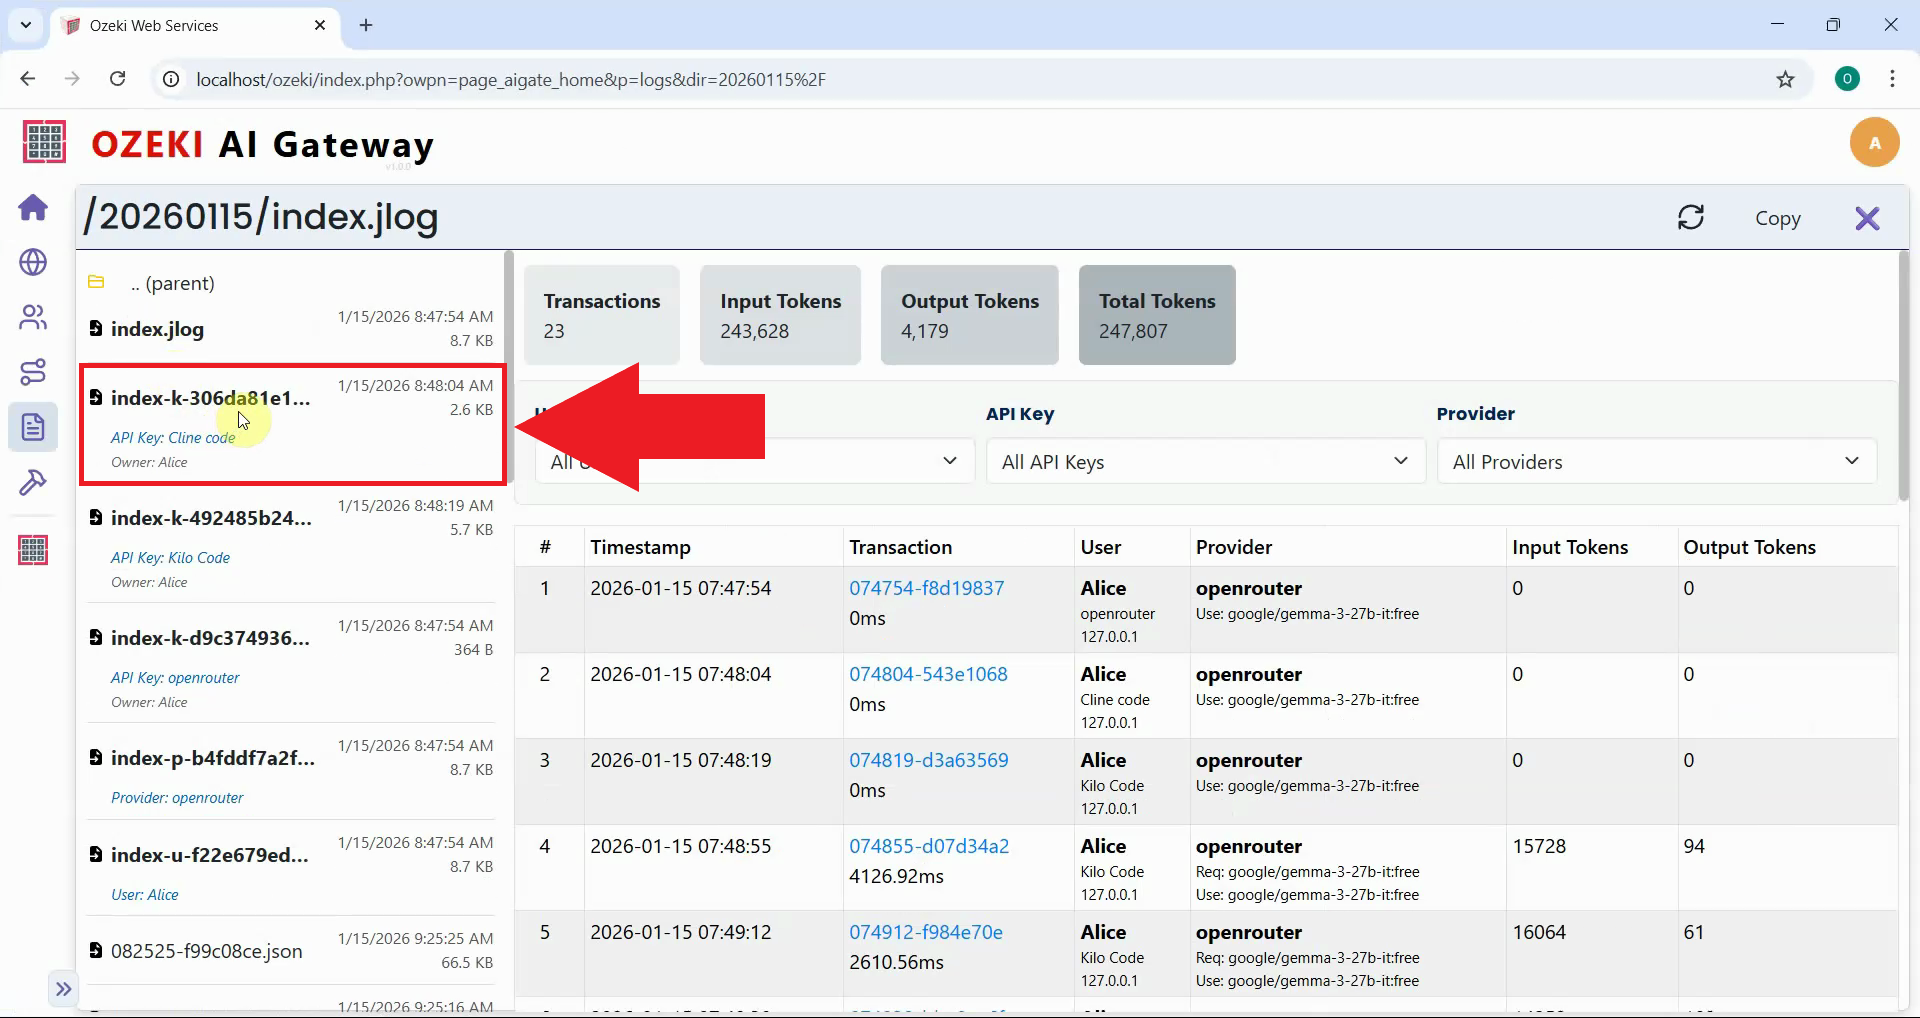1920x1018 pixels.
Task: Open the logs document icon in sidebar
Action: pyautogui.click(x=33, y=427)
